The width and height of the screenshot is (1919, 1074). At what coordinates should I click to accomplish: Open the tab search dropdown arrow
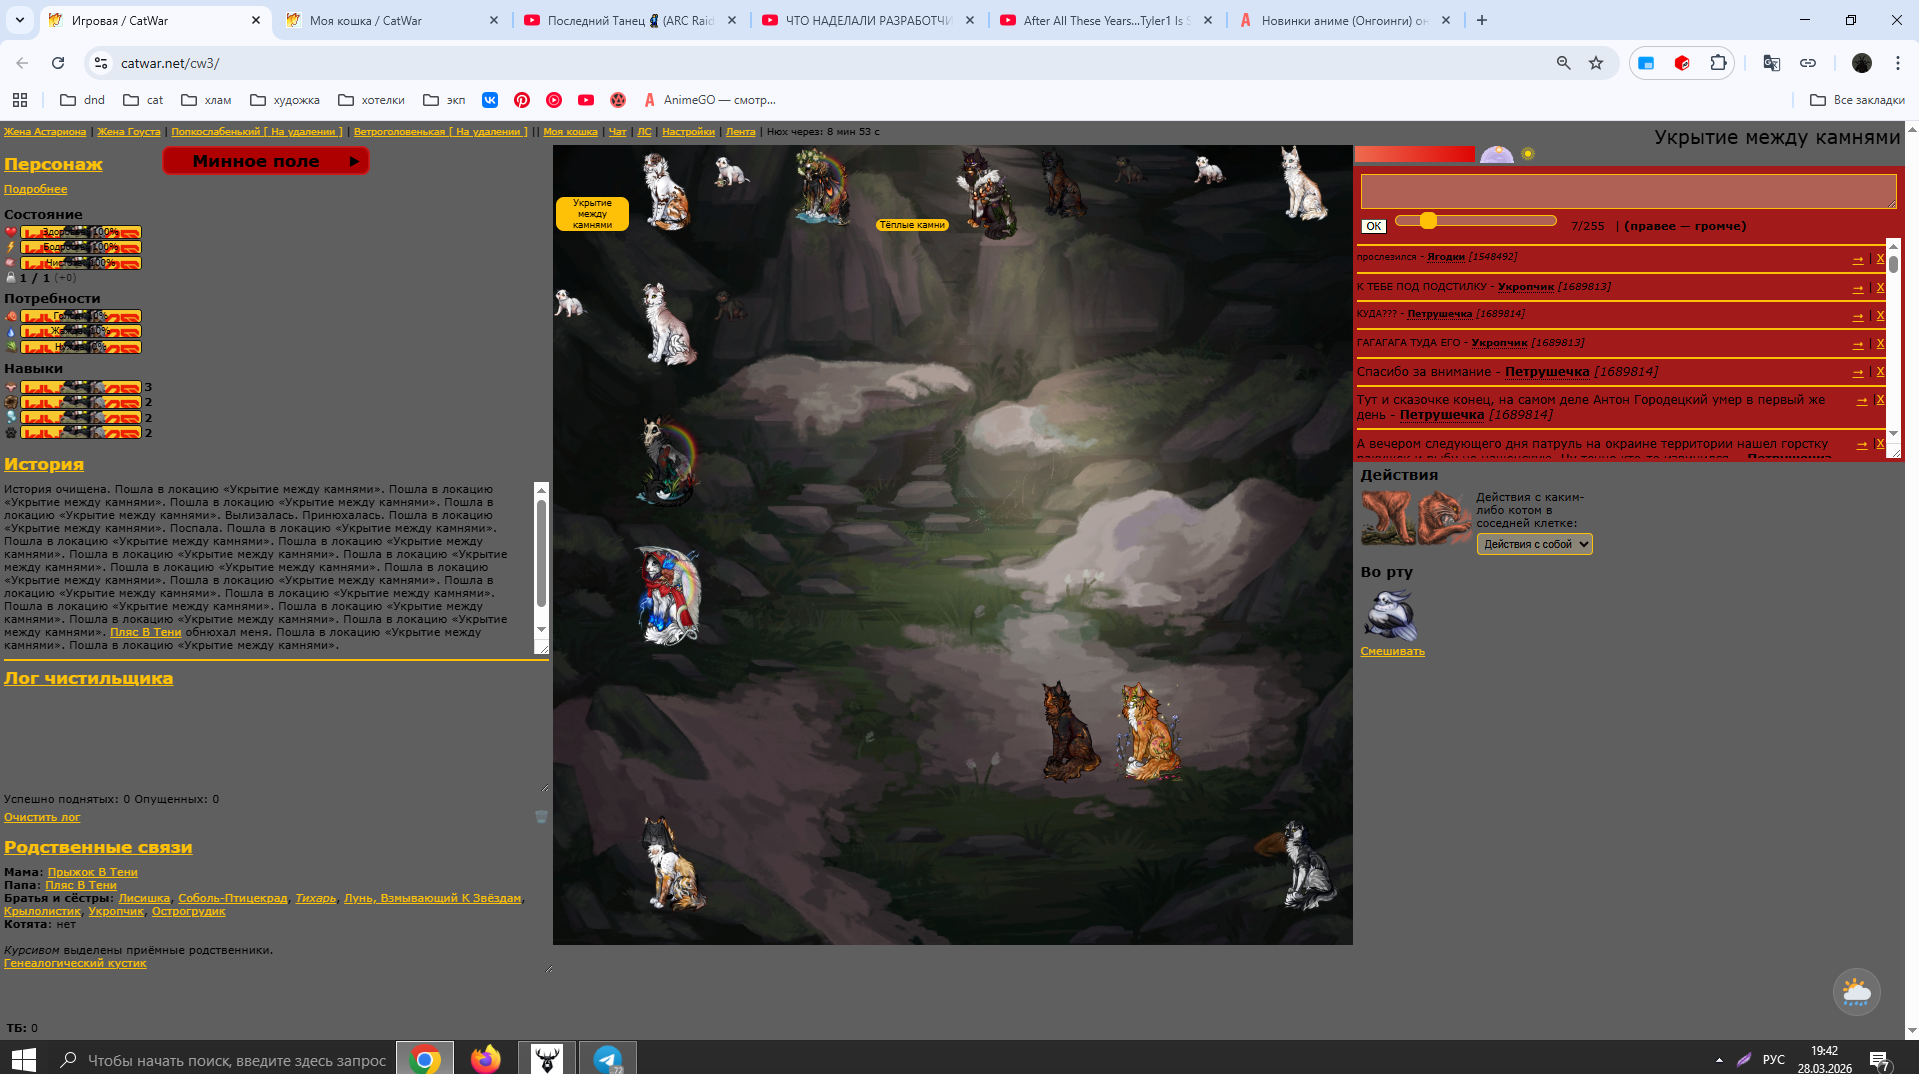coord(20,20)
